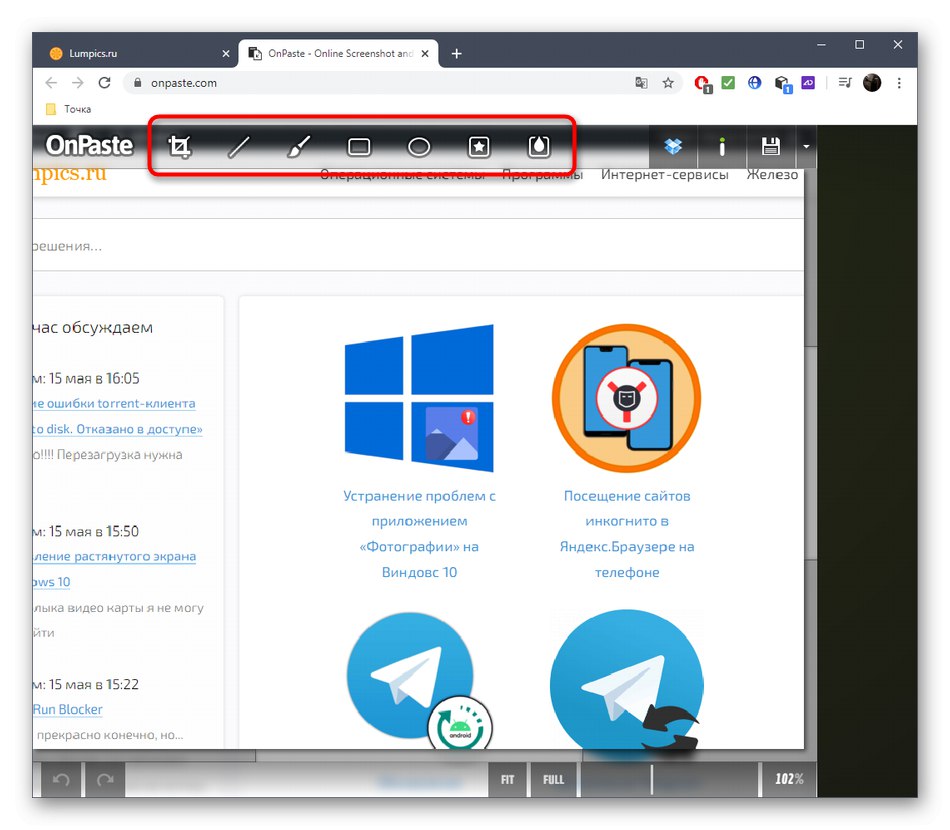Select the Crop tool
The width and height of the screenshot is (950, 830).
pos(179,146)
